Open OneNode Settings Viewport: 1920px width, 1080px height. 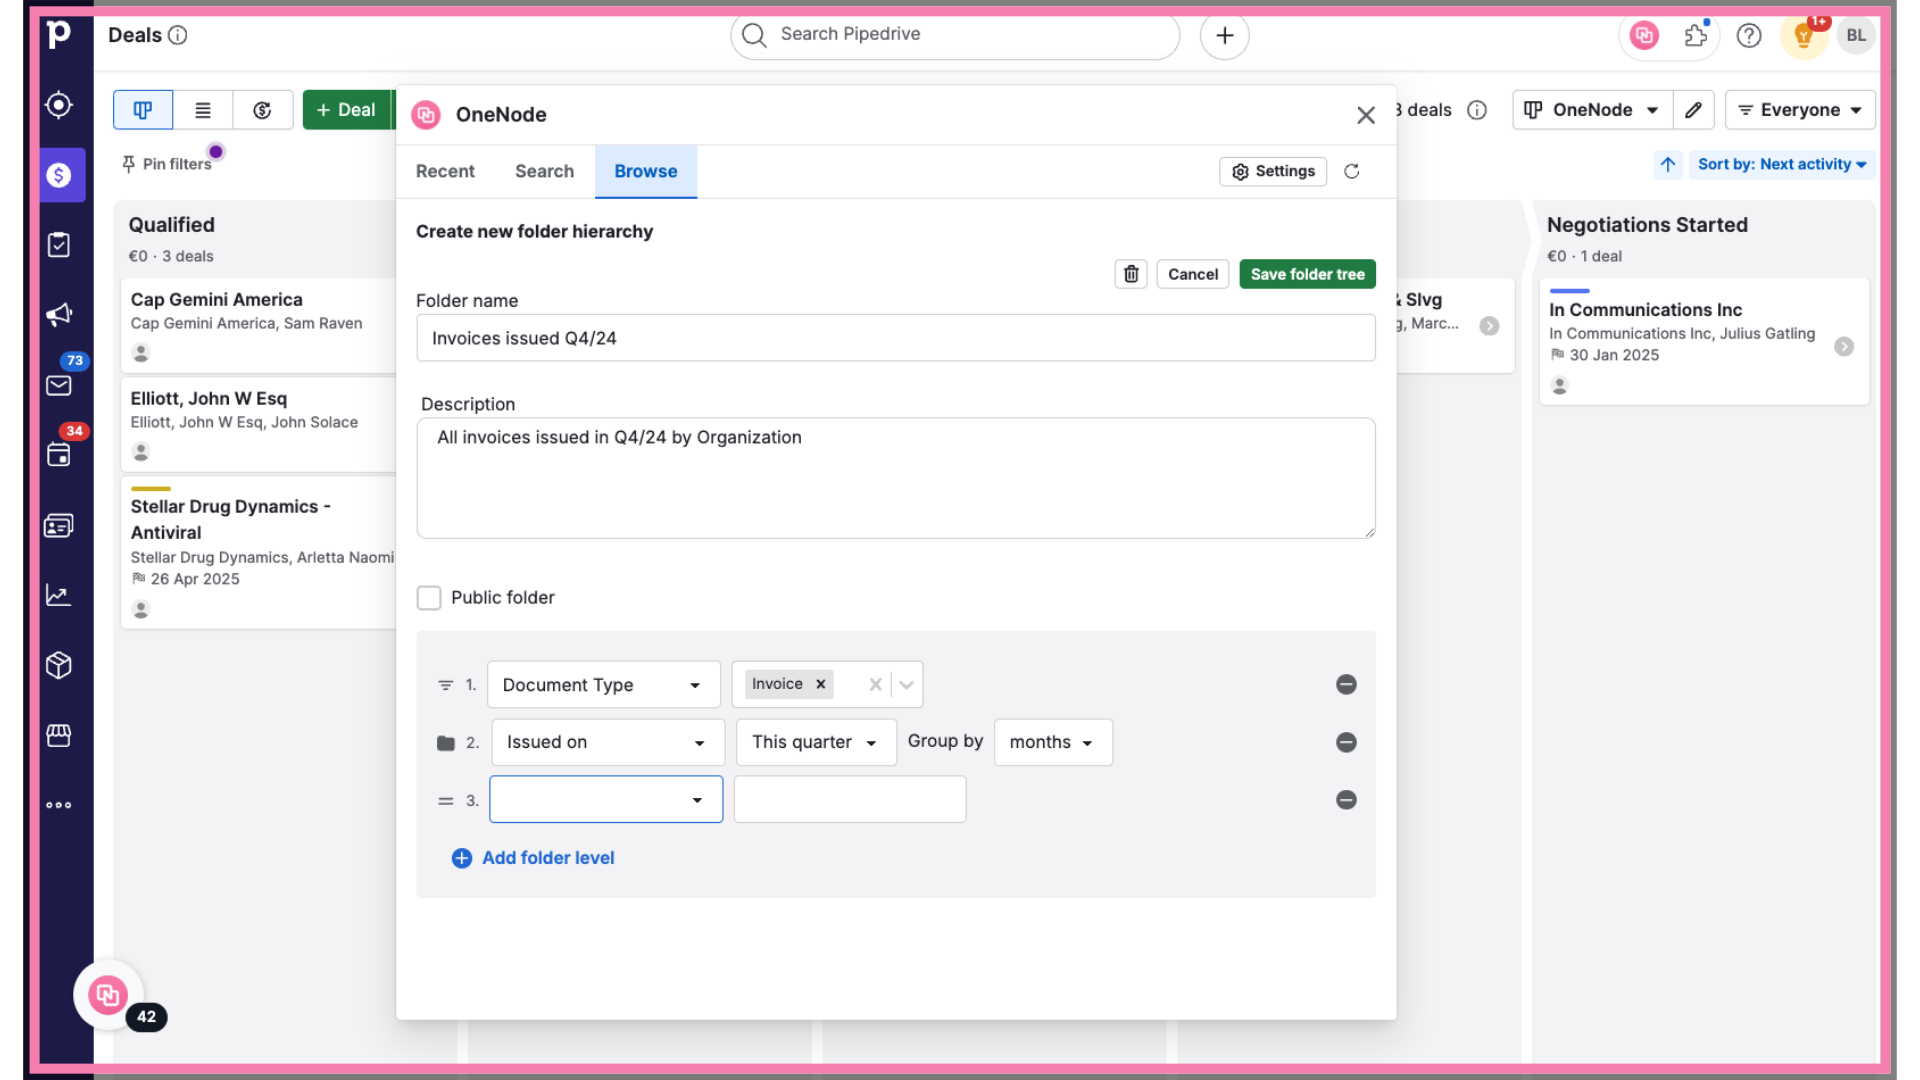(1273, 171)
